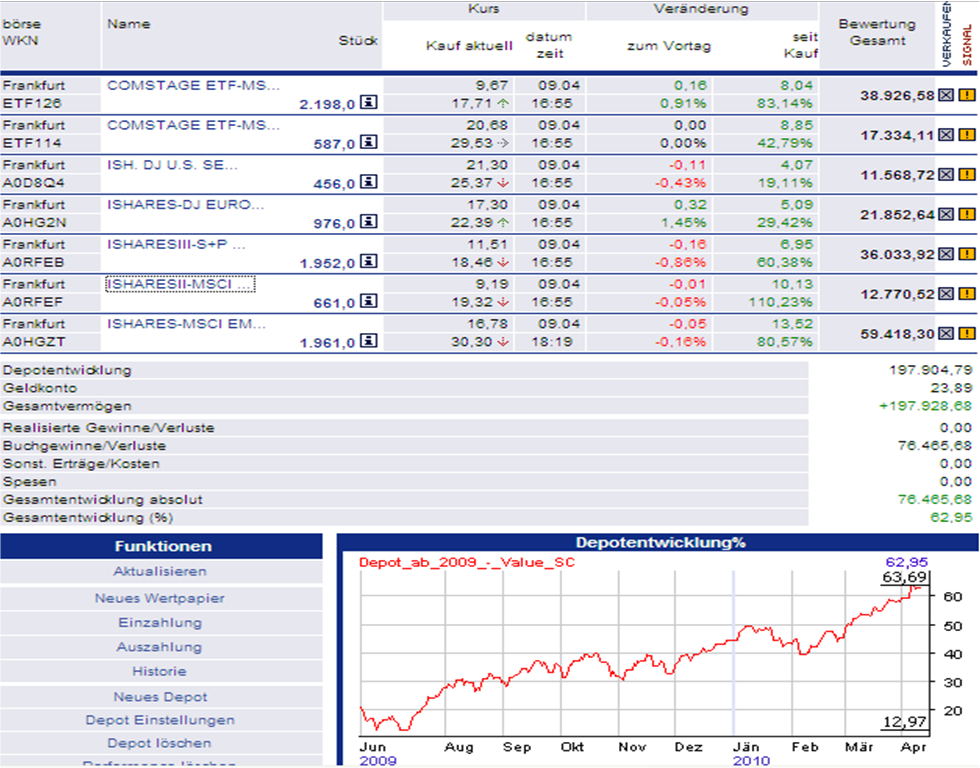Click Aktualisieren in Funktionen panel
This screenshot has height=768, width=980.
160,571
